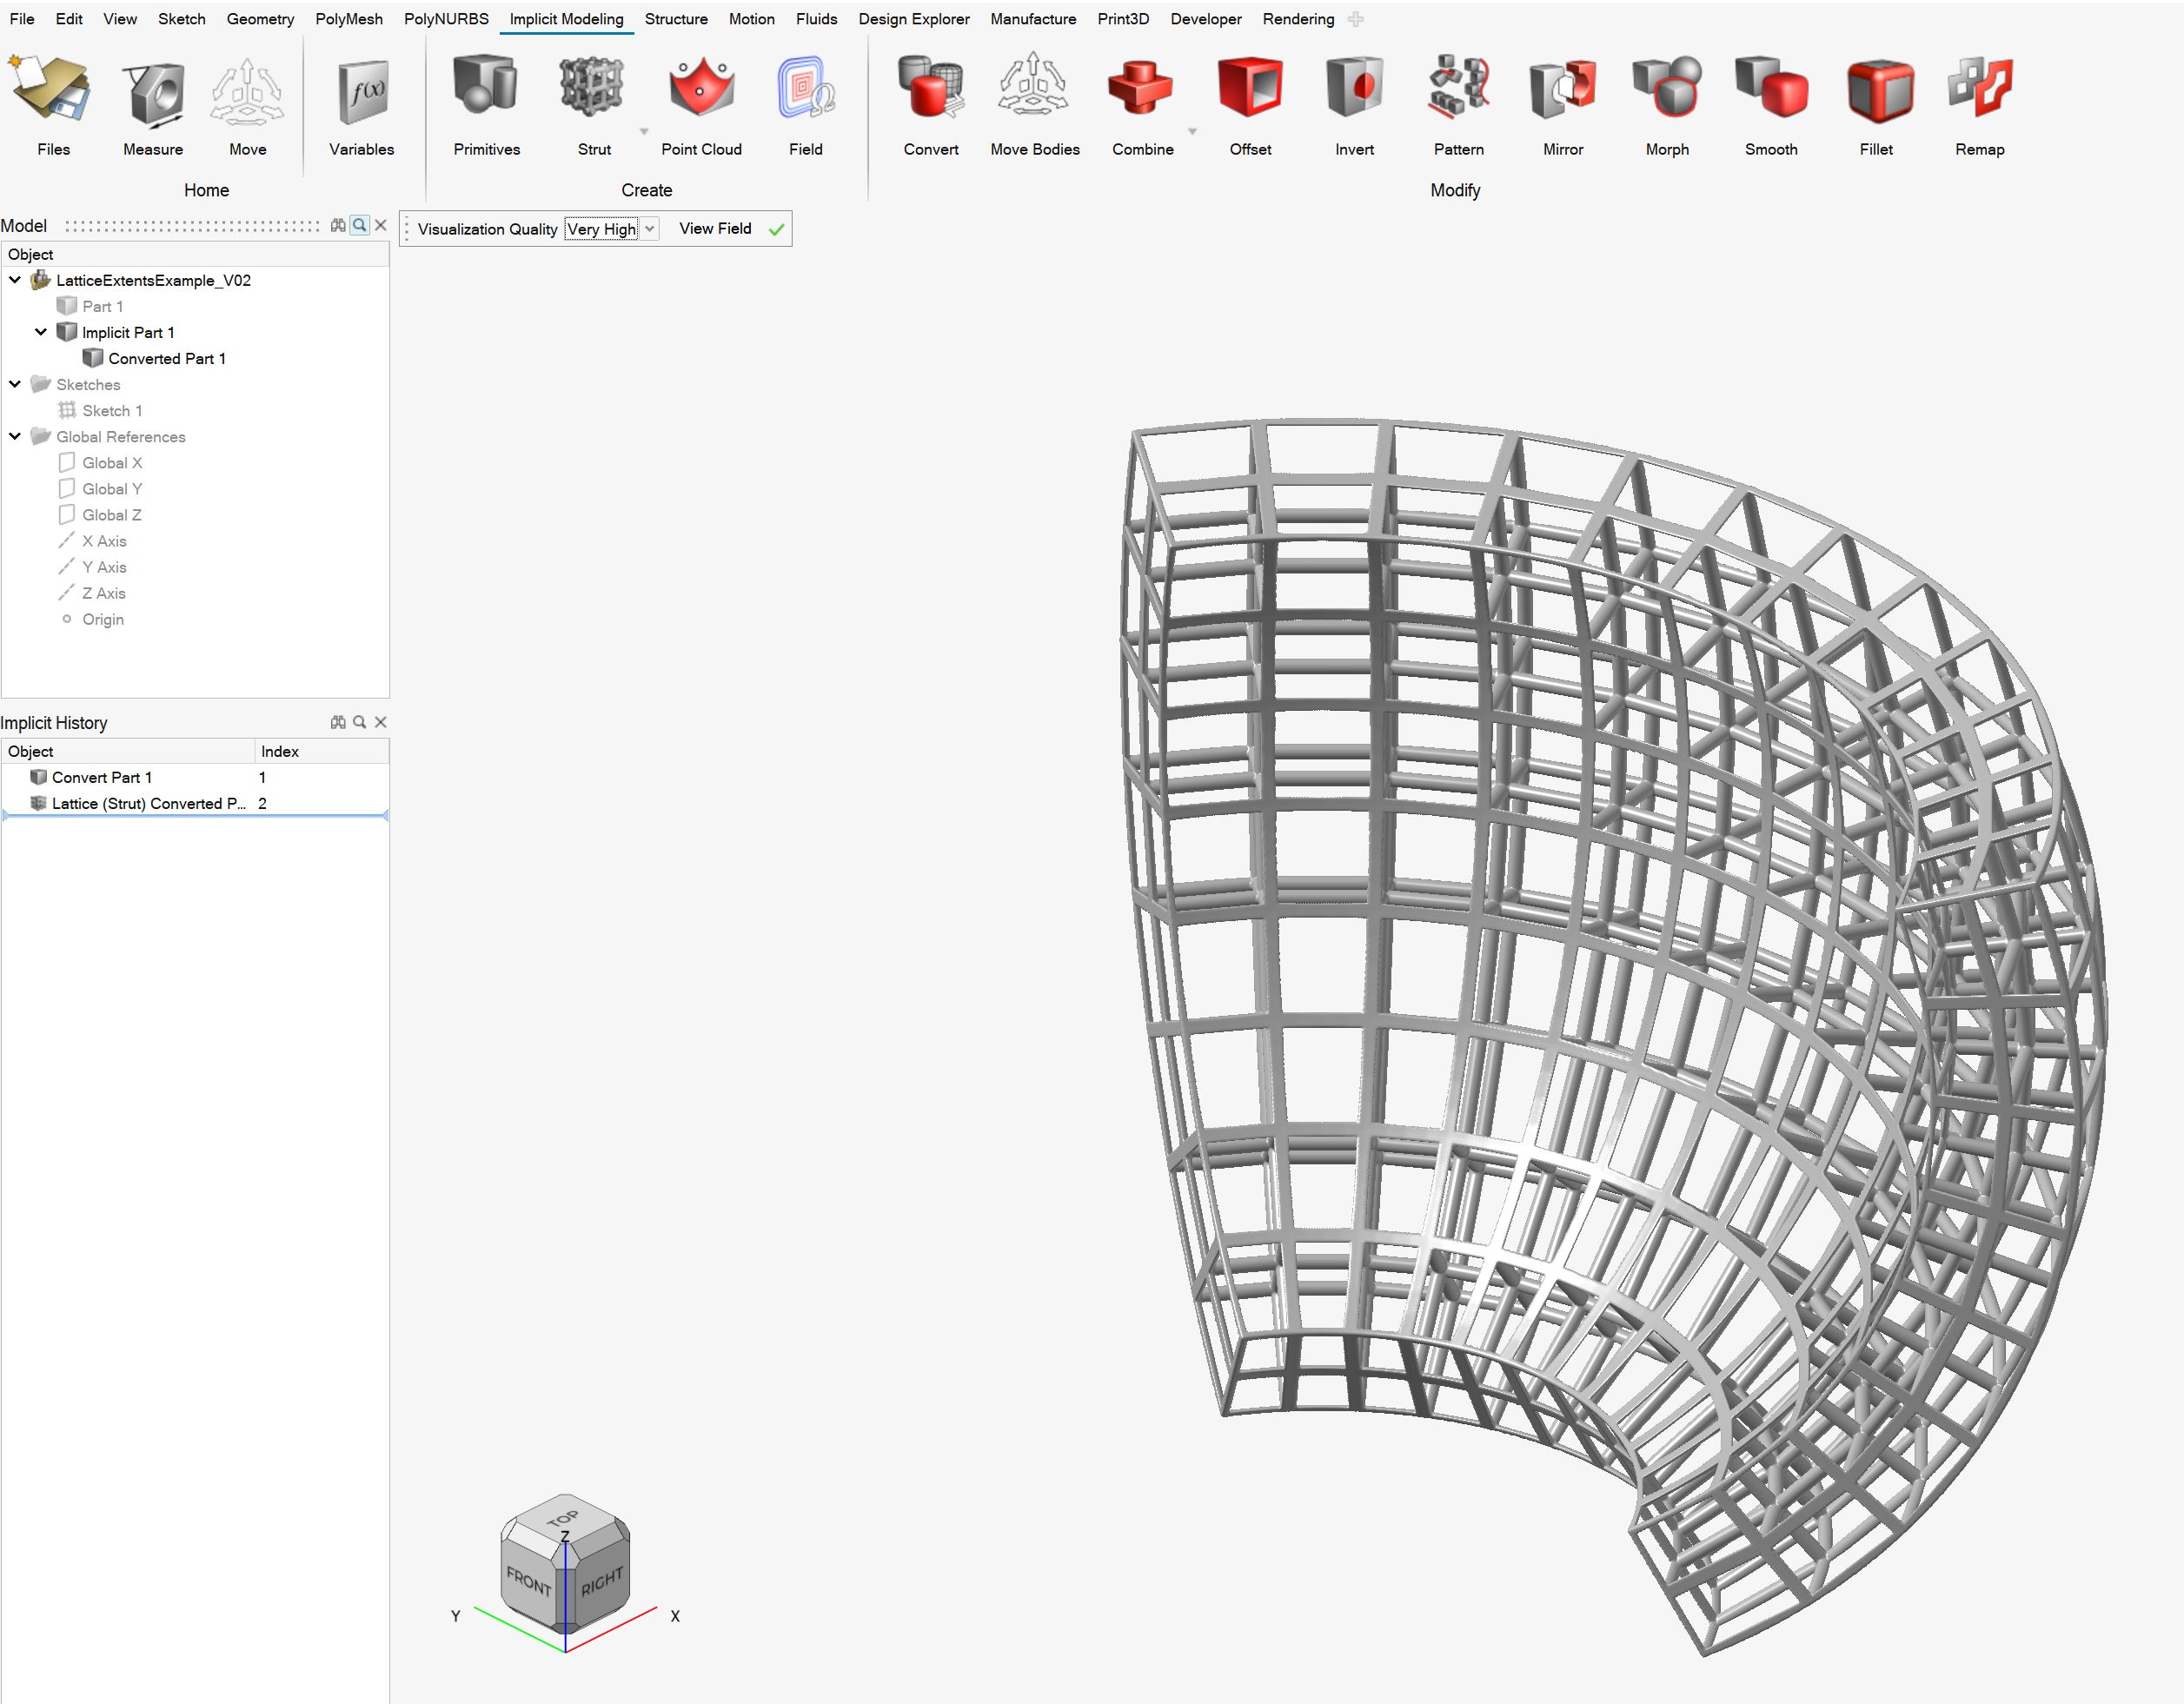Open the File menu
The image size is (2184, 1704).
[22, 19]
